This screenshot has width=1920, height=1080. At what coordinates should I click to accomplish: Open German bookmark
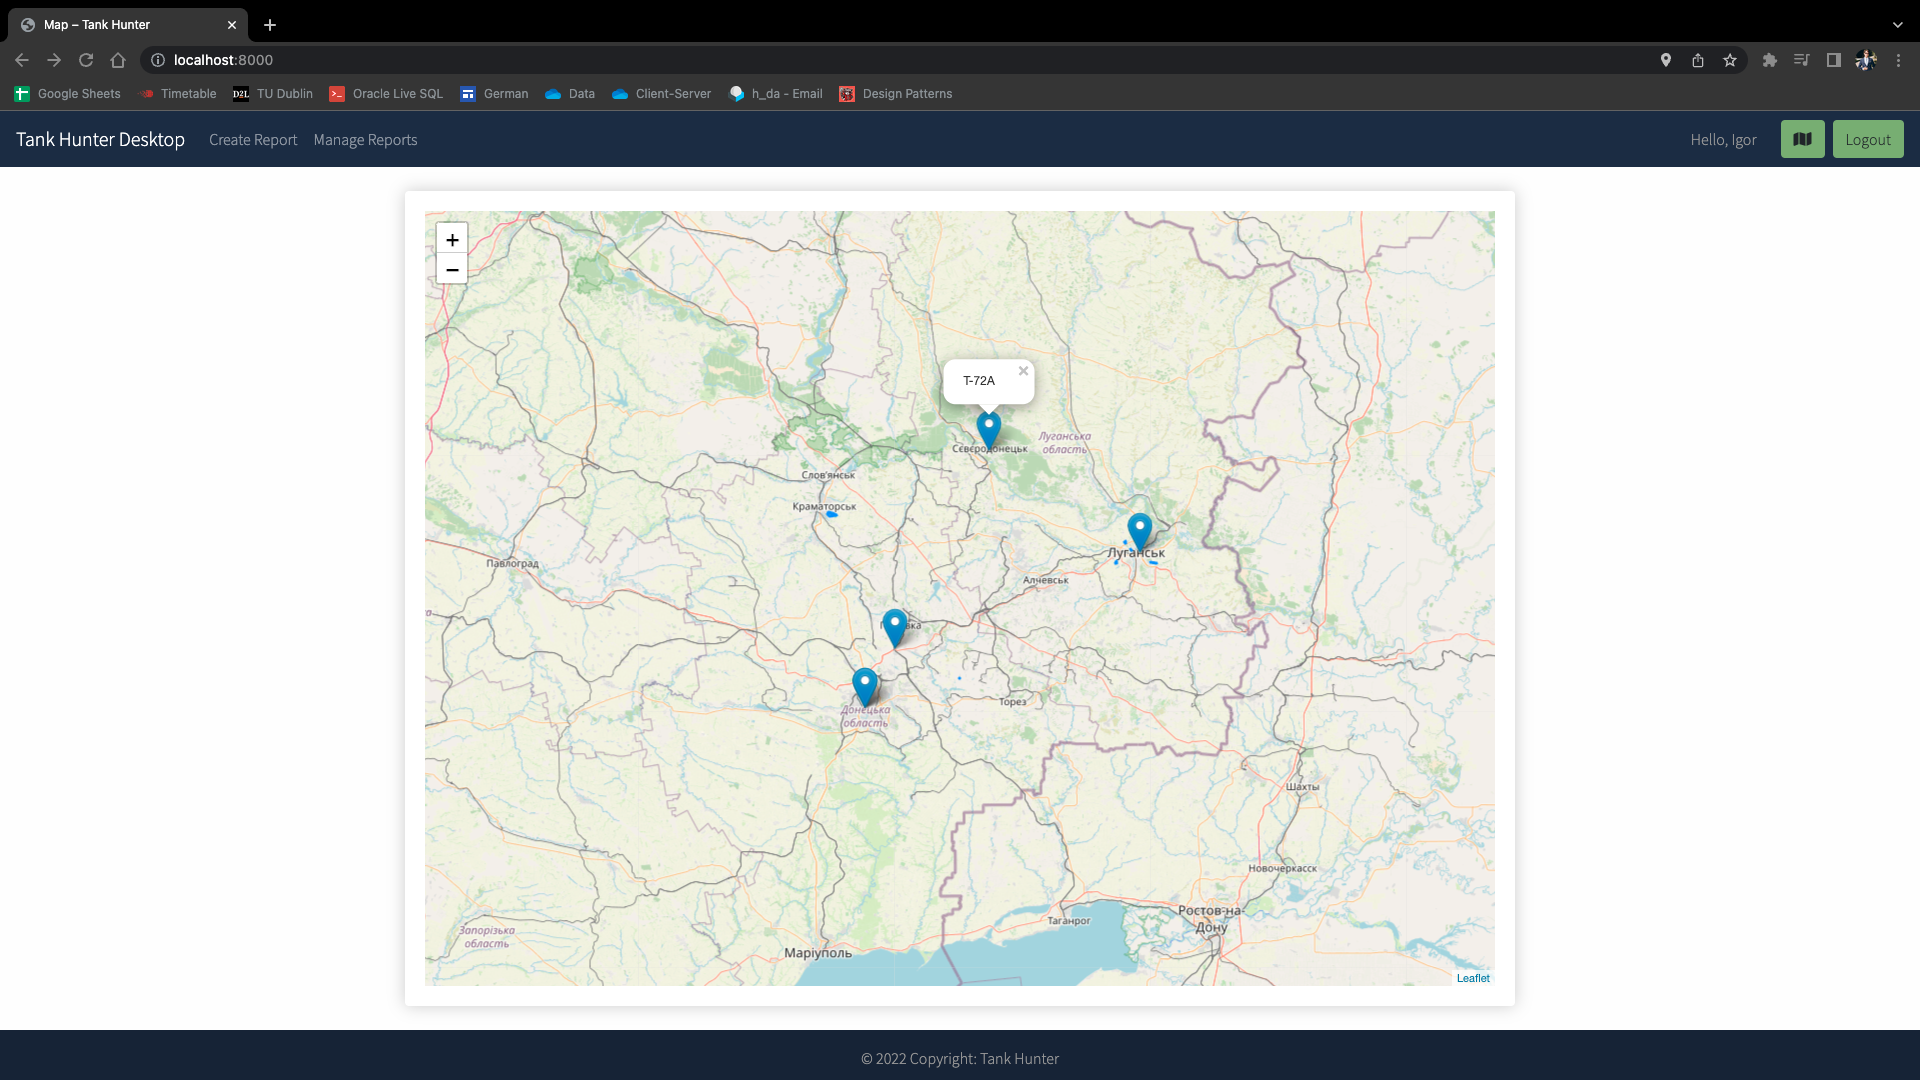click(494, 94)
